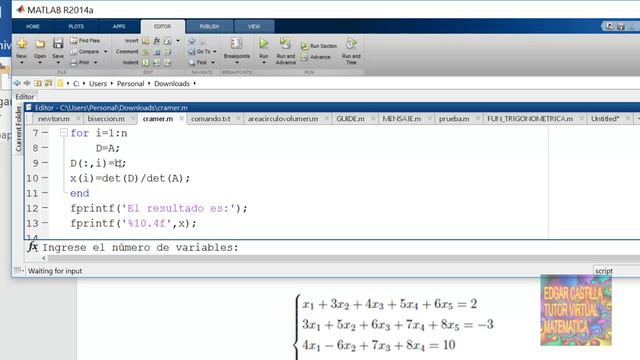Switch to the HOME ribbon tab
Screen dimensions: 640x360
[33, 27]
